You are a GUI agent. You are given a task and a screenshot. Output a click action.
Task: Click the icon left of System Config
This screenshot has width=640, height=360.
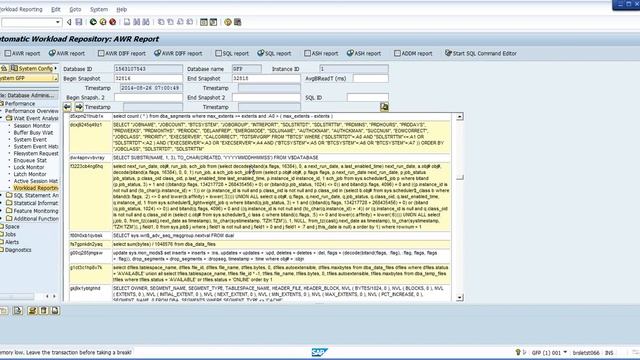(4, 69)
